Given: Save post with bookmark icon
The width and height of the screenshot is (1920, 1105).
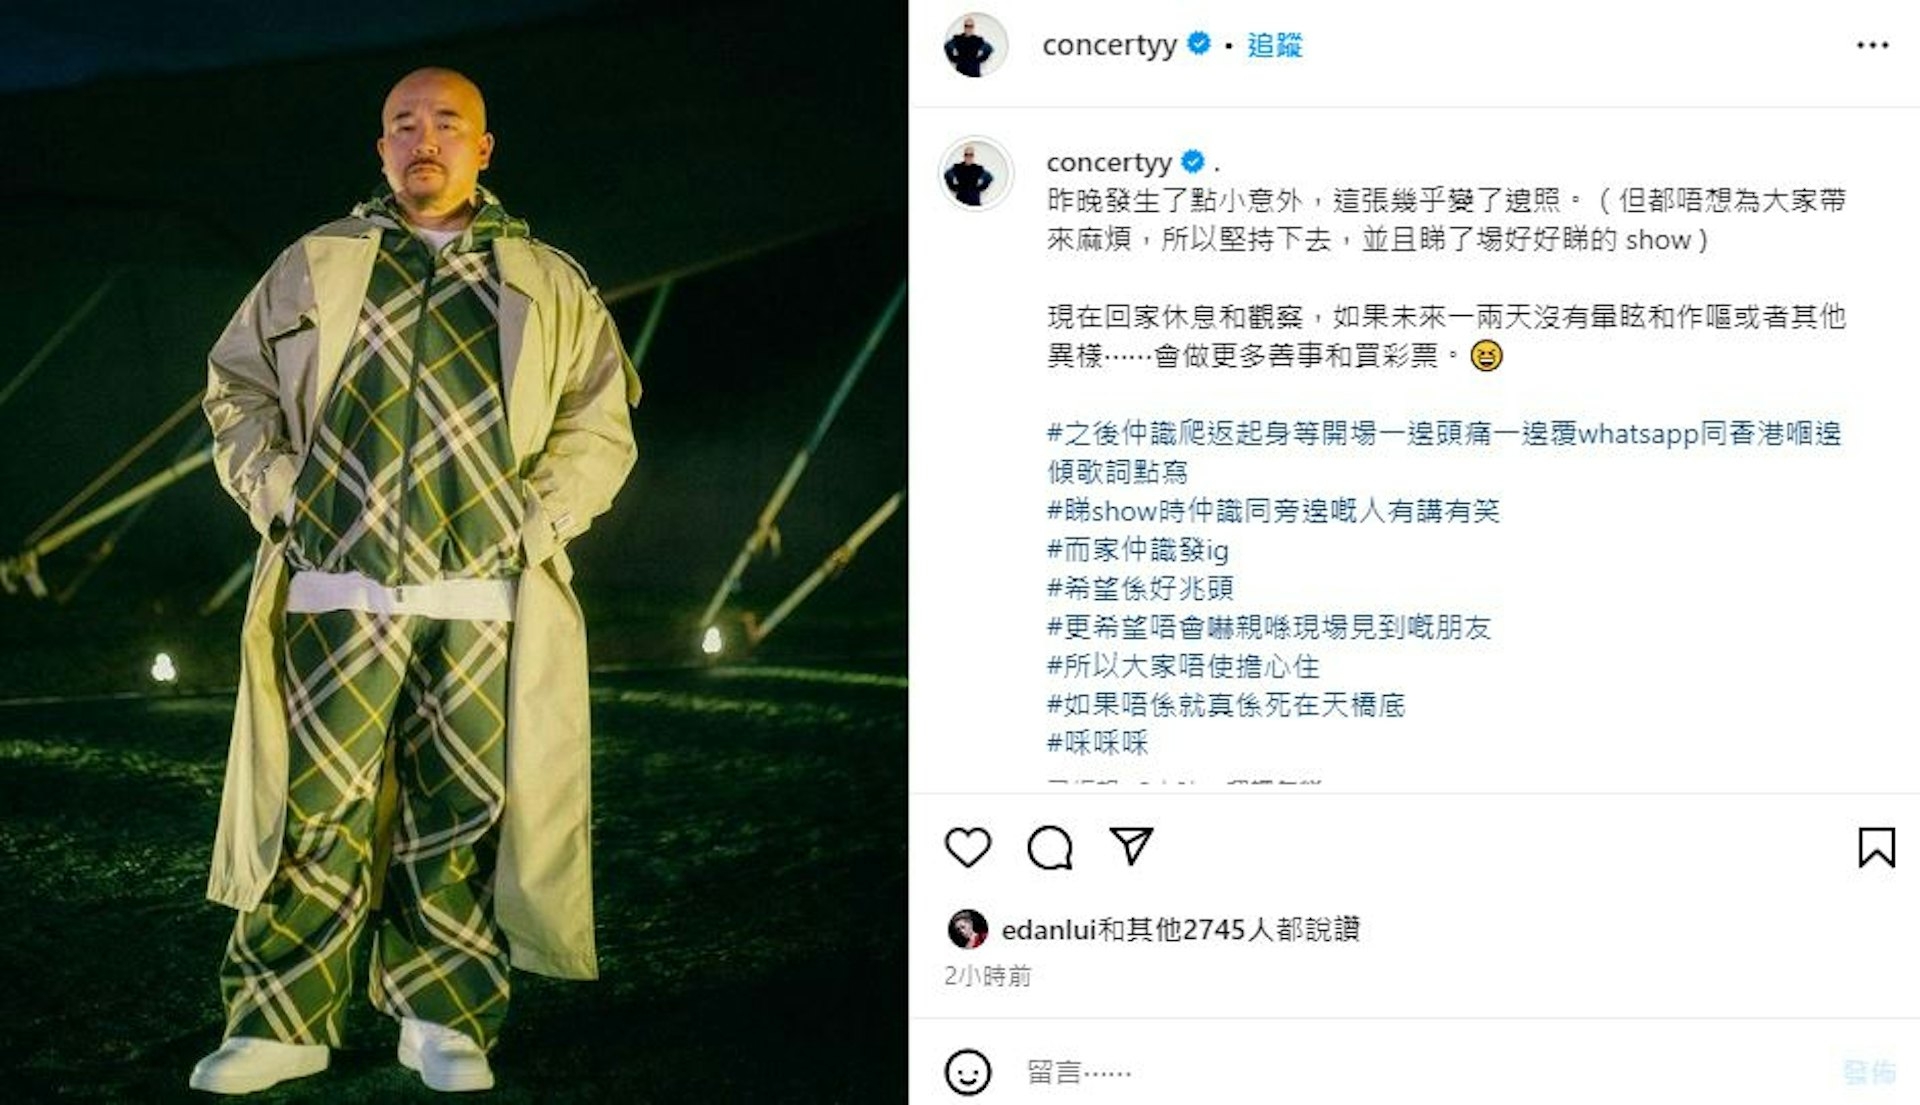Looking at the screenshot, I should [1876, 847].
